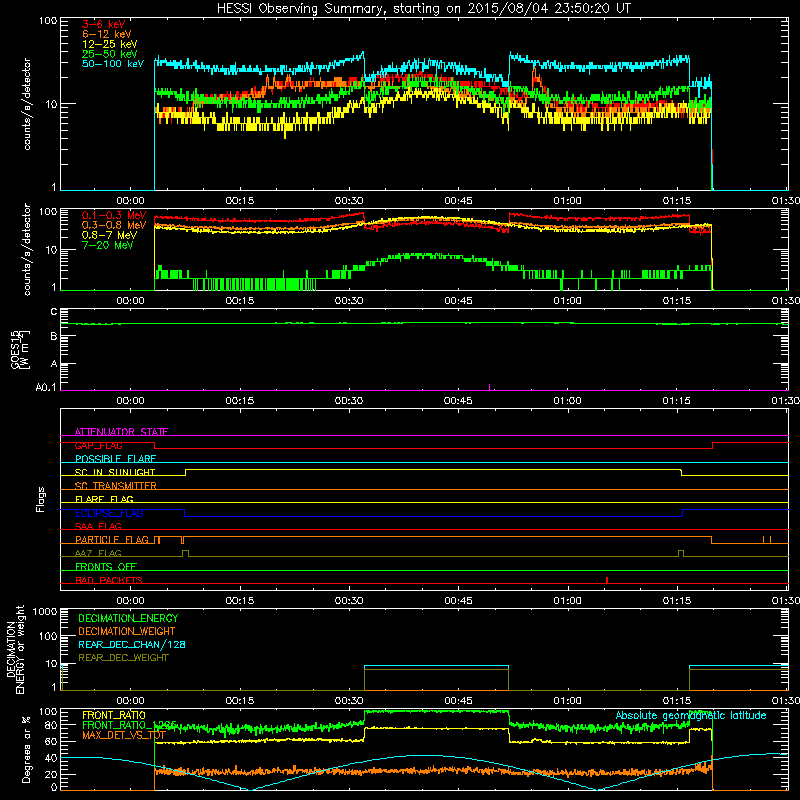Click the yellow FRONT_RATIO legend entry
800x800 pixels.
tap(114, 715)
